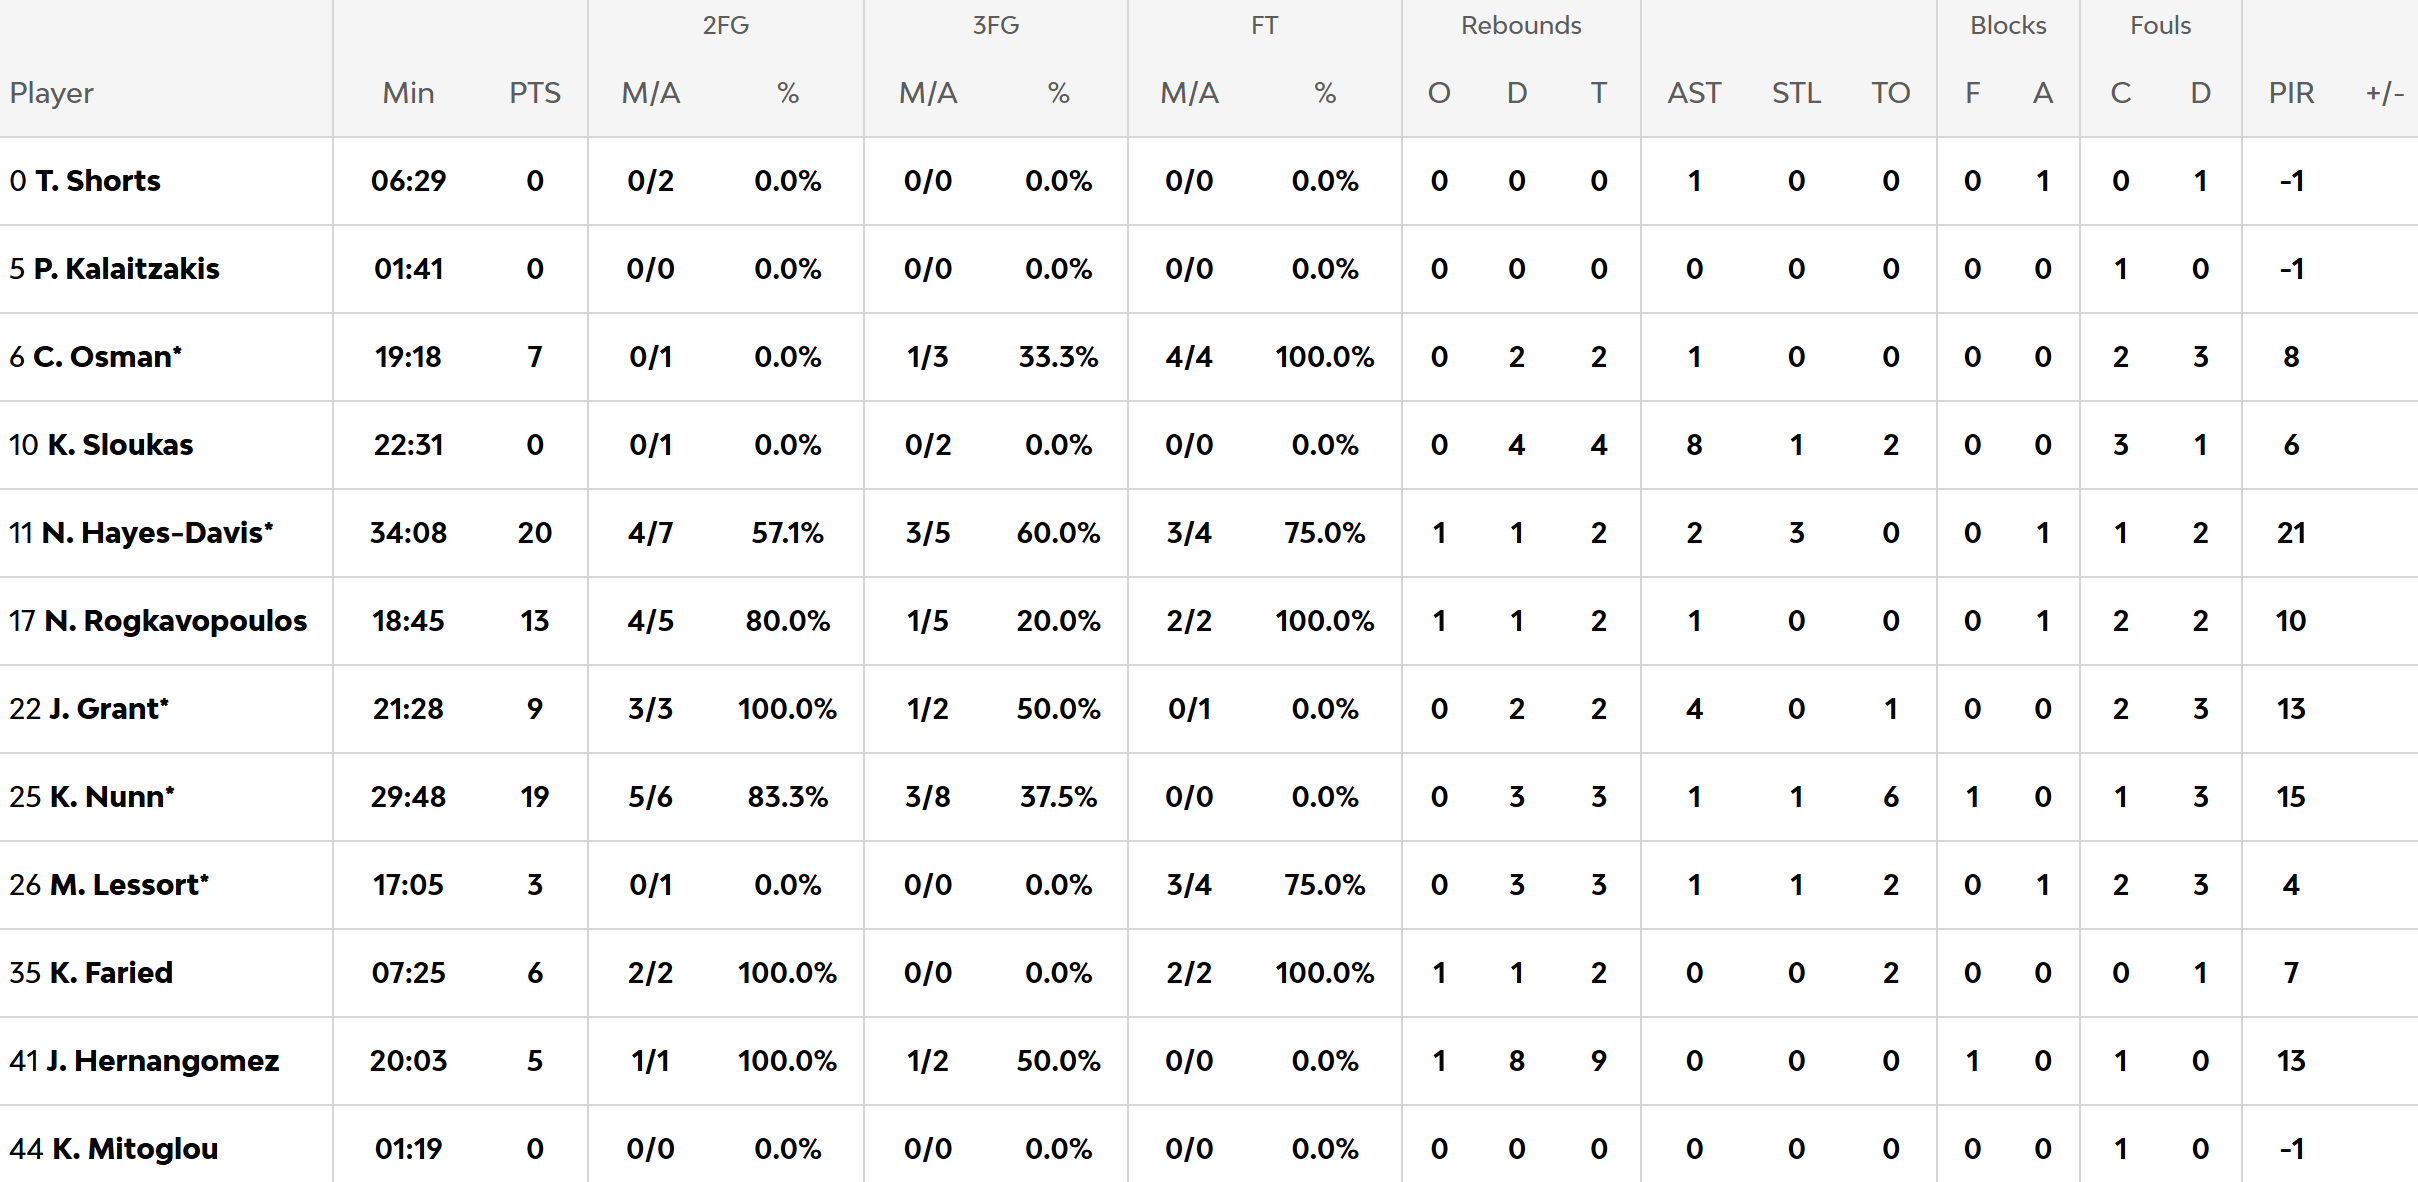Open J. Hernangomez player page
The image size is (2418, 1182).
tap(161, 1061)
